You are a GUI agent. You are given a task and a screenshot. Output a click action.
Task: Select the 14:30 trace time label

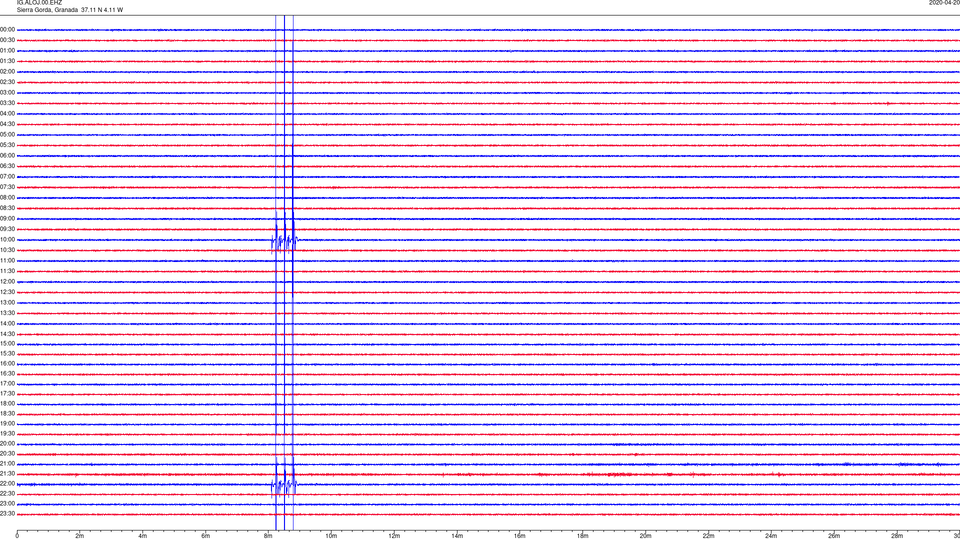point(7,334)
